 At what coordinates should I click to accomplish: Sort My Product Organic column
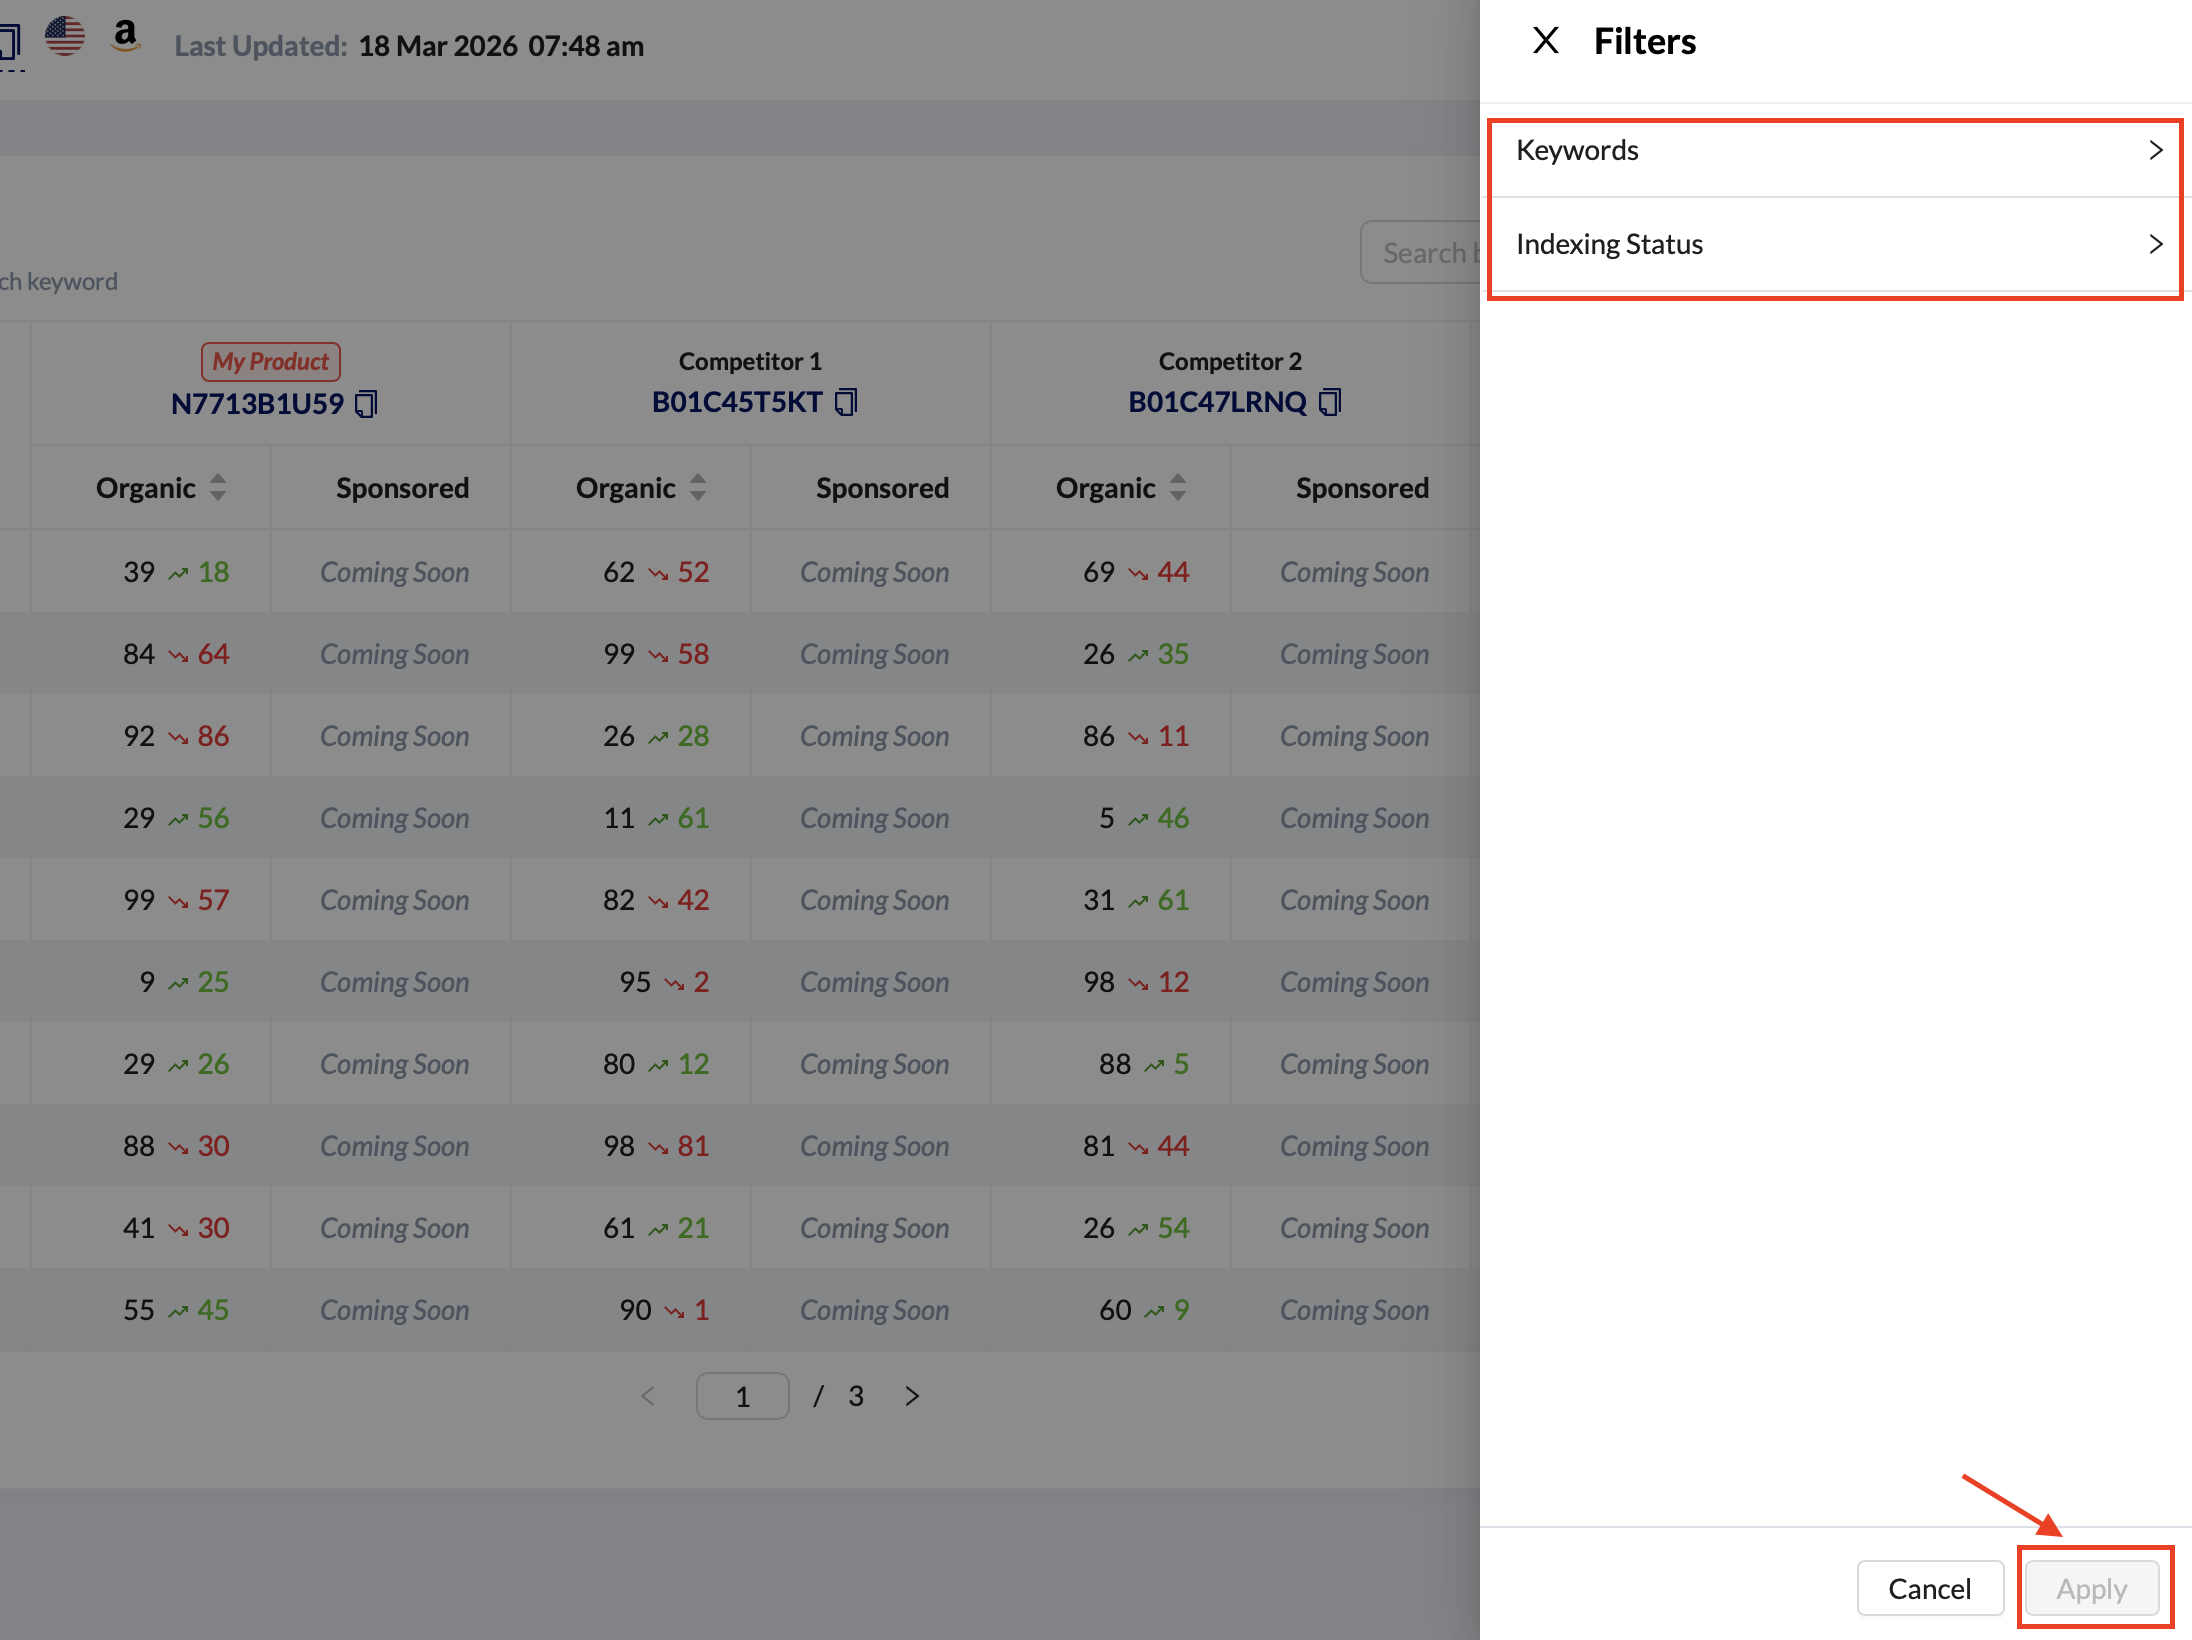pyautogui.click(x=218, y=487)
